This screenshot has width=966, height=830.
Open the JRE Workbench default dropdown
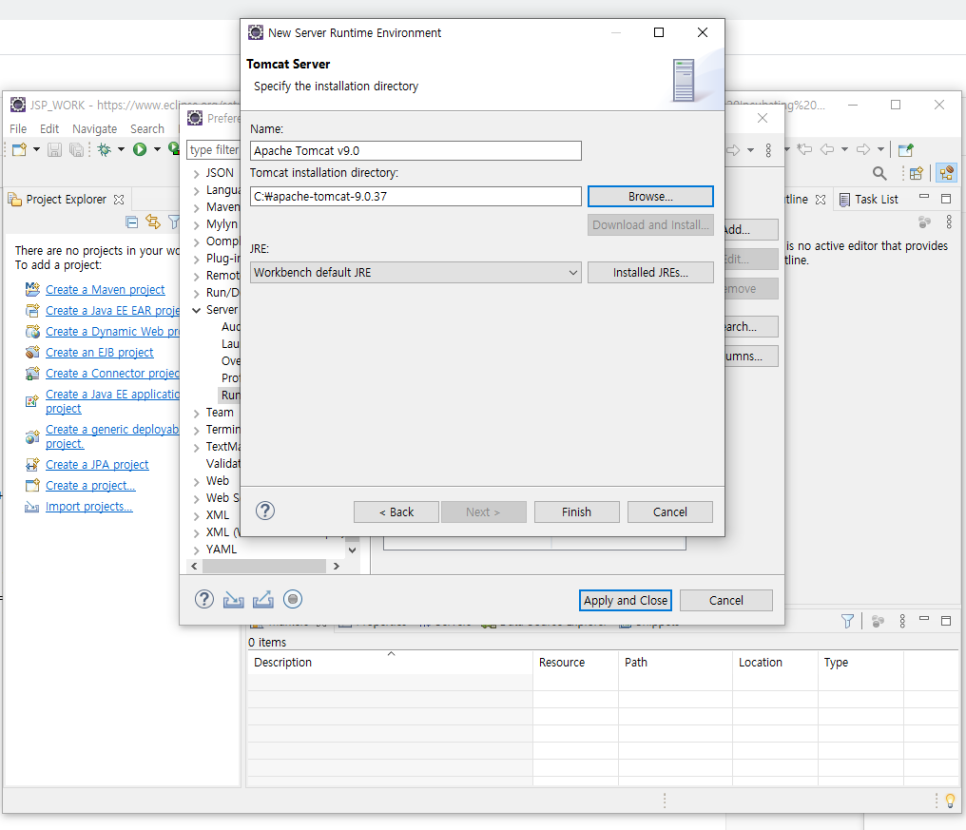[x=415, y=272]
